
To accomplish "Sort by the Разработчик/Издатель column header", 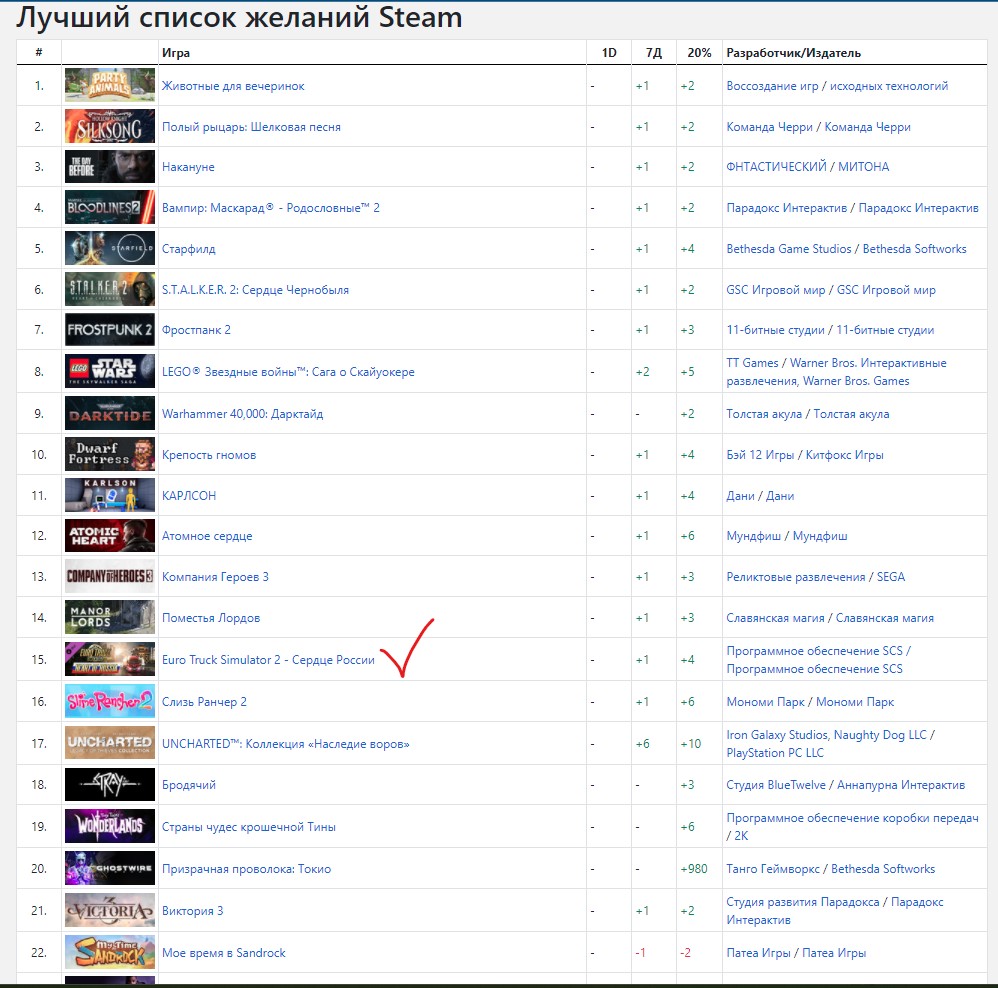I will (x=794, y=53).
